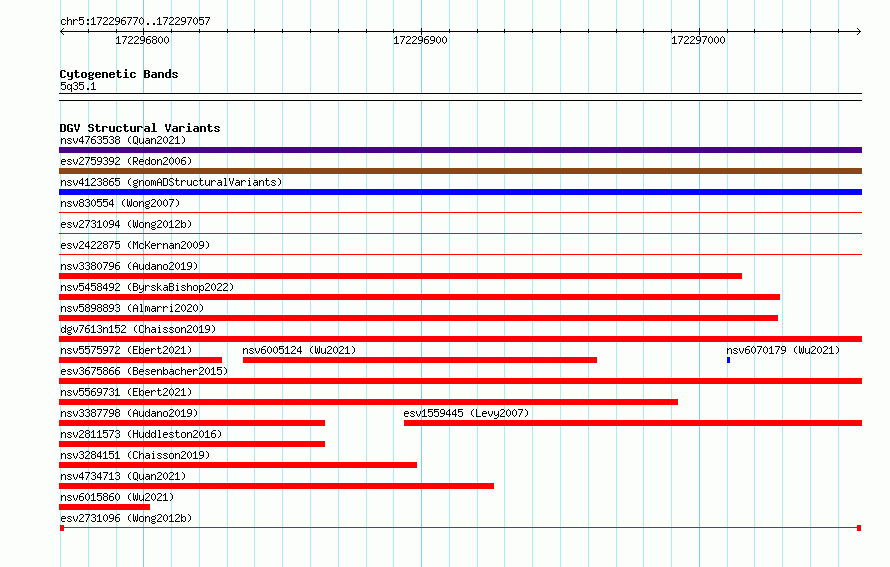Screen dimensions: 890x567
Task: Click the right arrow end of the ruler
Action: (x=859, y=31)
